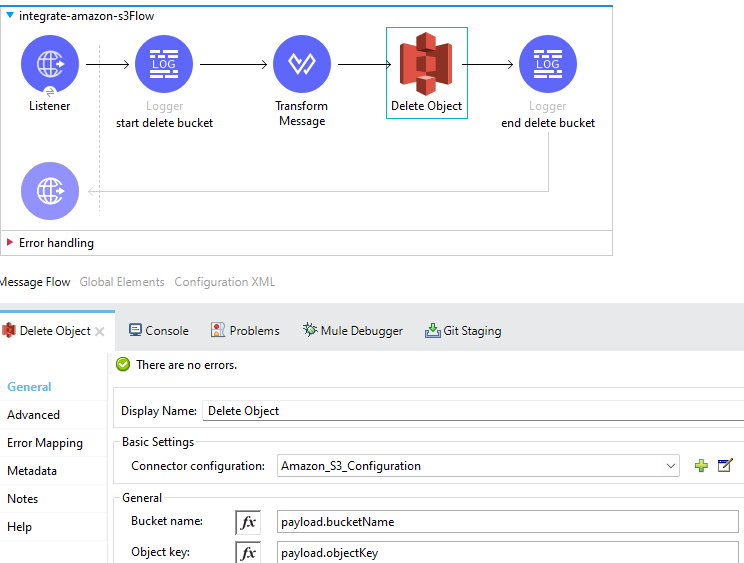744x563 pixels.
Task: Add new connector configuration with green plus
Action: click(x=701, y=466)
